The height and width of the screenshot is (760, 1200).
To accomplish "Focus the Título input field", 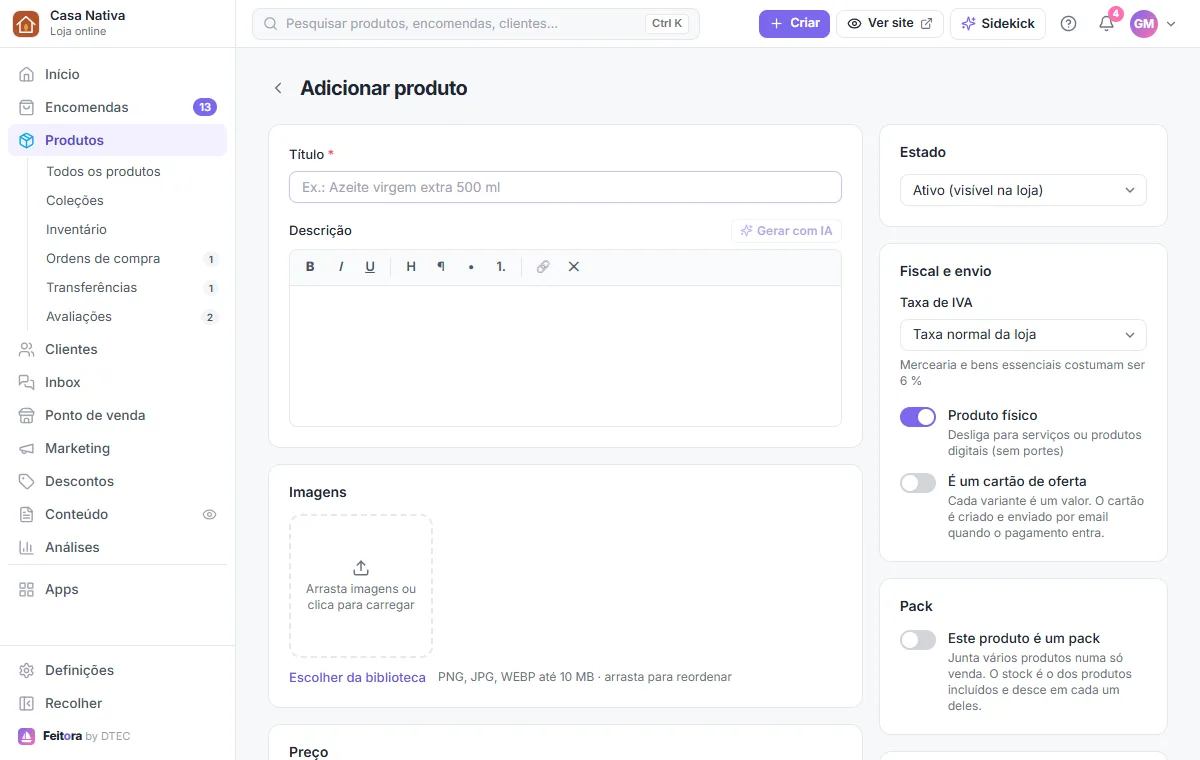I will pyautogui.click(x=565, y=187).
